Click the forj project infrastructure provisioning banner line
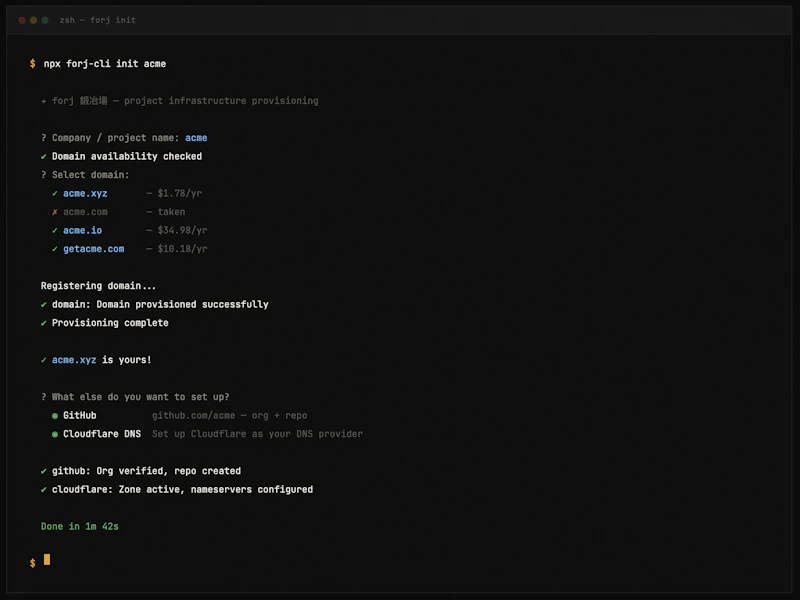800x600 pixels. (x=180, y=101)
